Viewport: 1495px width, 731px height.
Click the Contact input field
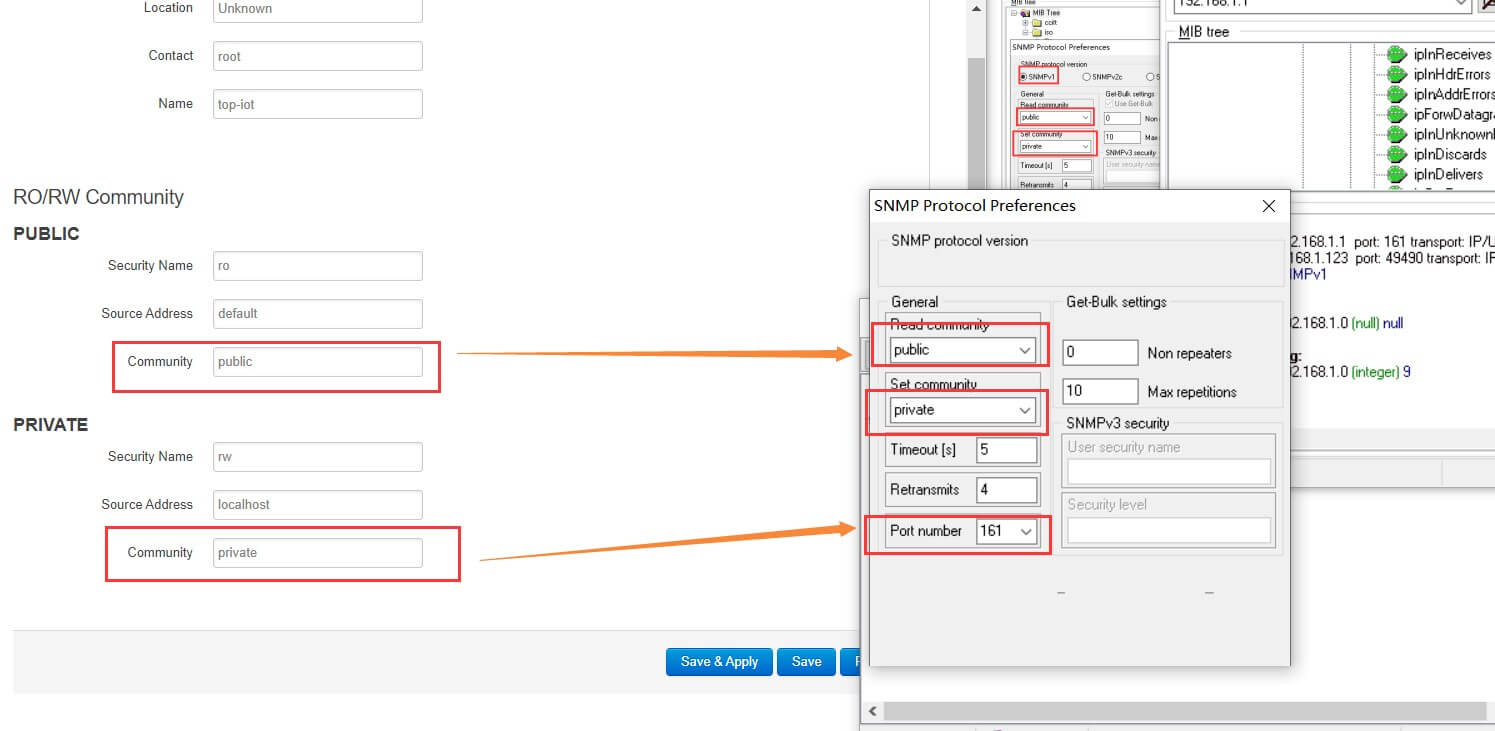tap(318, 56)
